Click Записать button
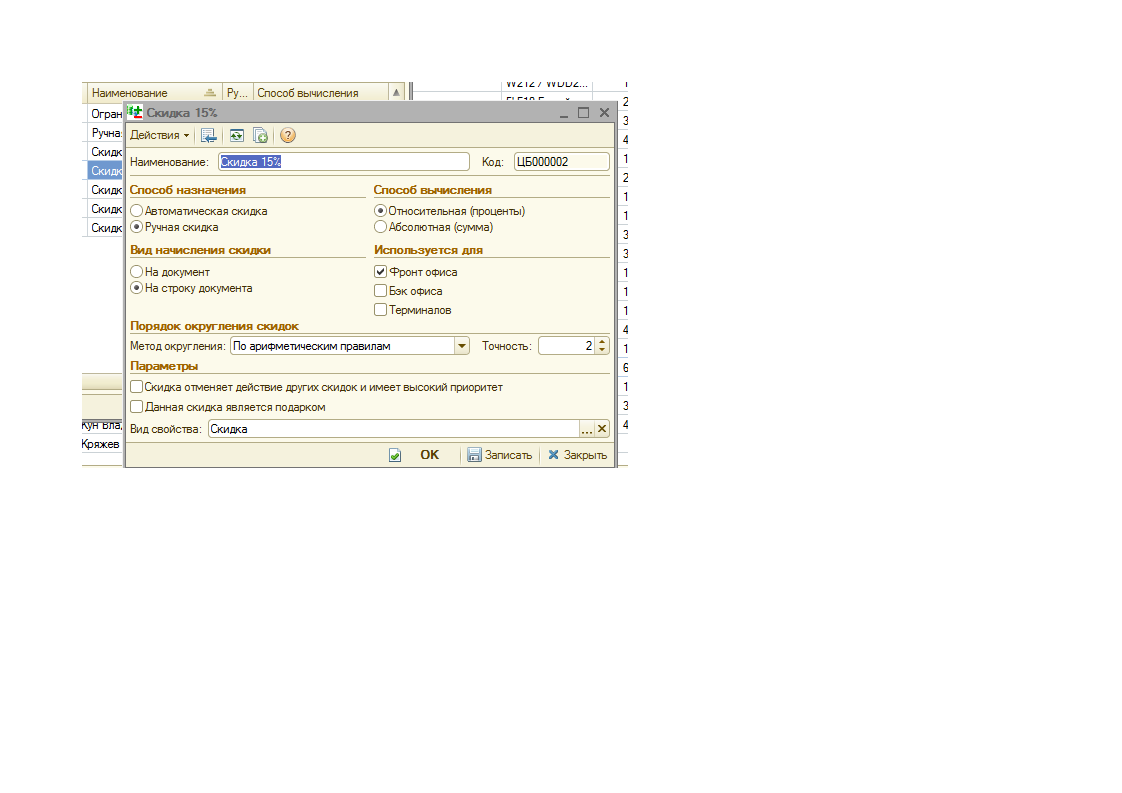This screenshot has height=793, width=1122. tap(500, 455)
